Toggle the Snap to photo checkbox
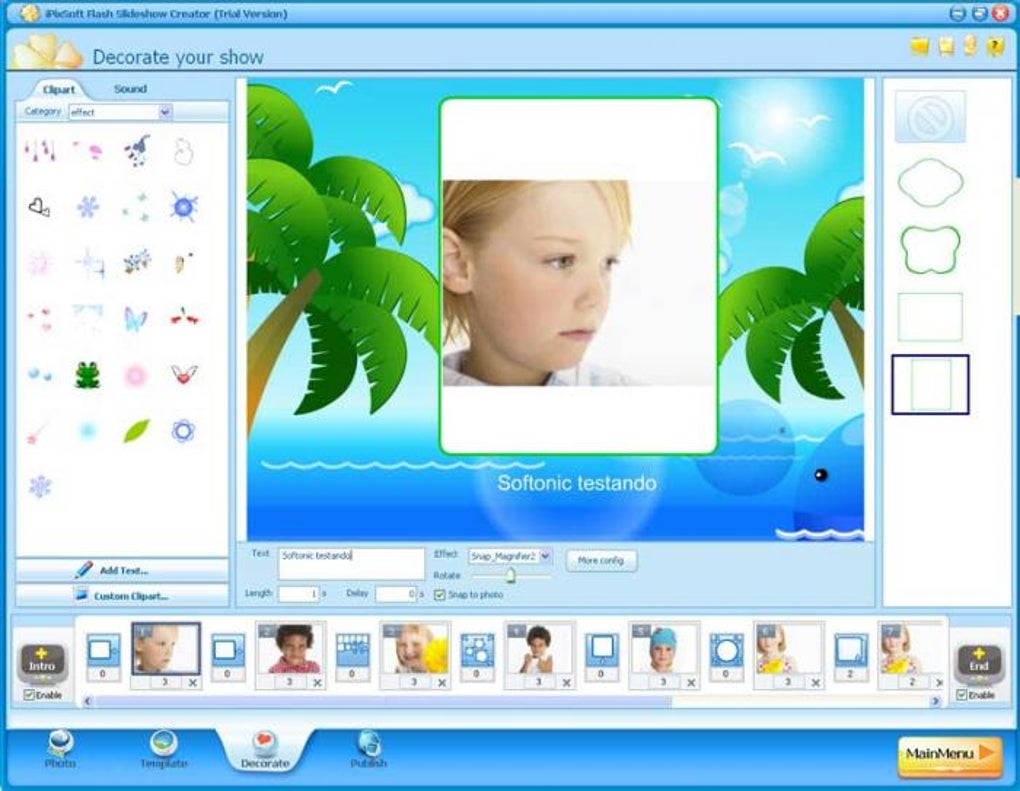 click(x=441, y=592)
